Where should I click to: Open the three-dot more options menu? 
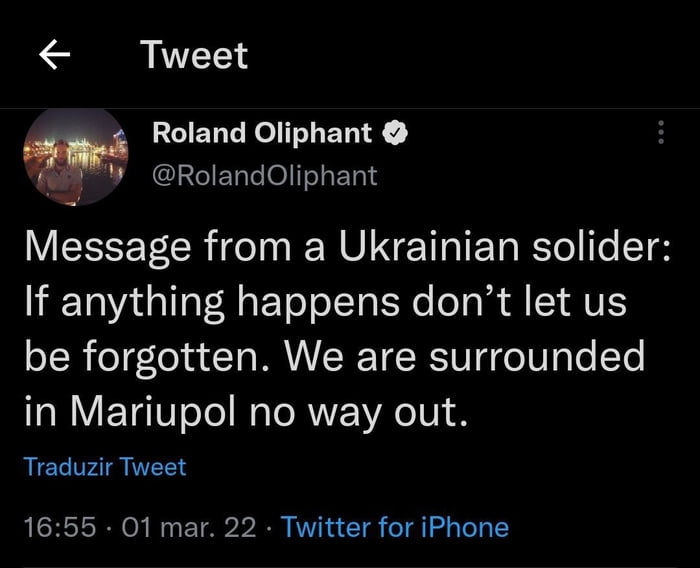point(660,132)
